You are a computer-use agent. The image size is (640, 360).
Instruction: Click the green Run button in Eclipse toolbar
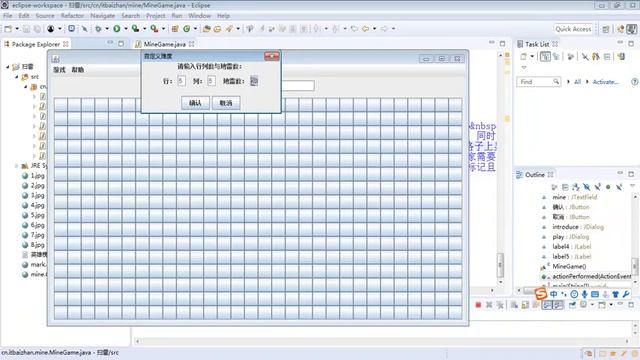(117, 29)
